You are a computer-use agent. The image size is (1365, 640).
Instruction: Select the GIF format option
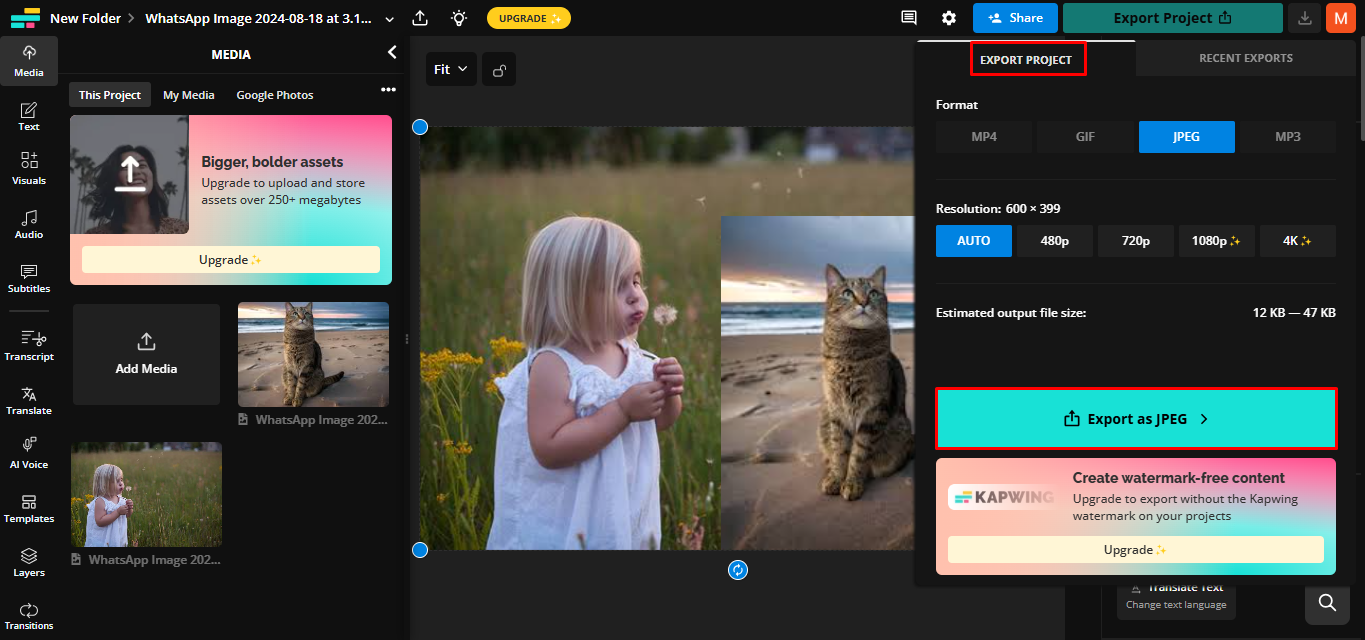coord(1085,137)
